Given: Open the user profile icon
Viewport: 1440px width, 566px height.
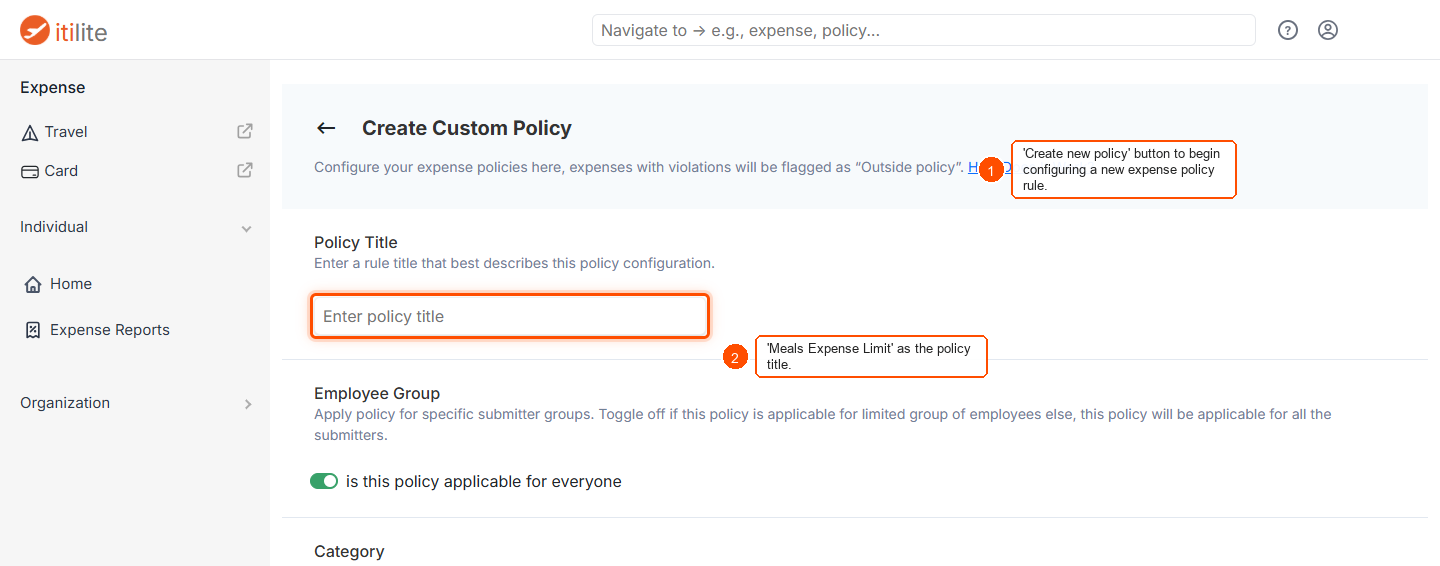Looking at the screenshot, I should pyautogui.click(x=1328, y=30).
